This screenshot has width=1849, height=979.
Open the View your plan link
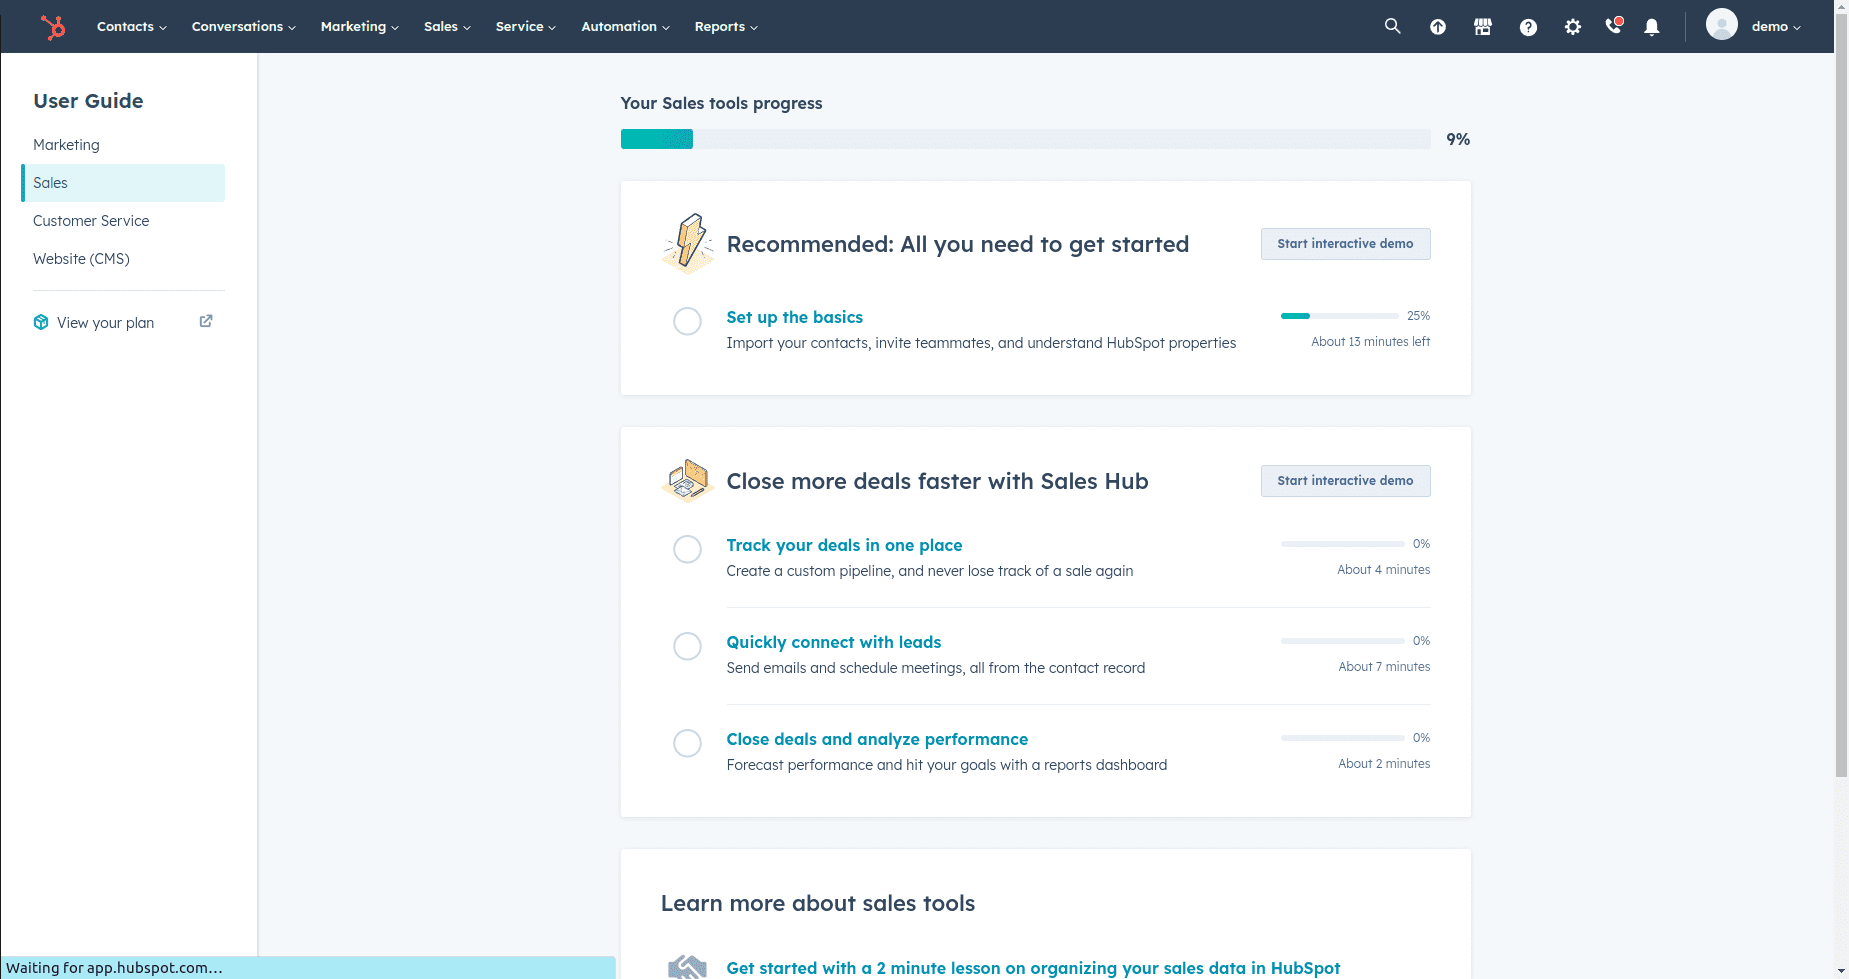[105, 322]
